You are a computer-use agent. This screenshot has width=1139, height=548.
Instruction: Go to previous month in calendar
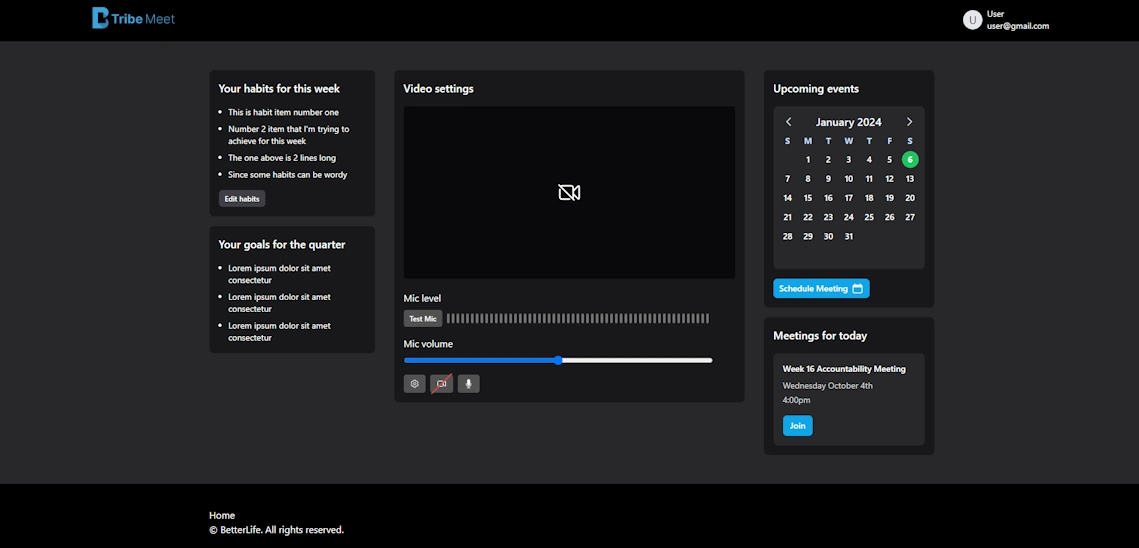pos(788,122)
